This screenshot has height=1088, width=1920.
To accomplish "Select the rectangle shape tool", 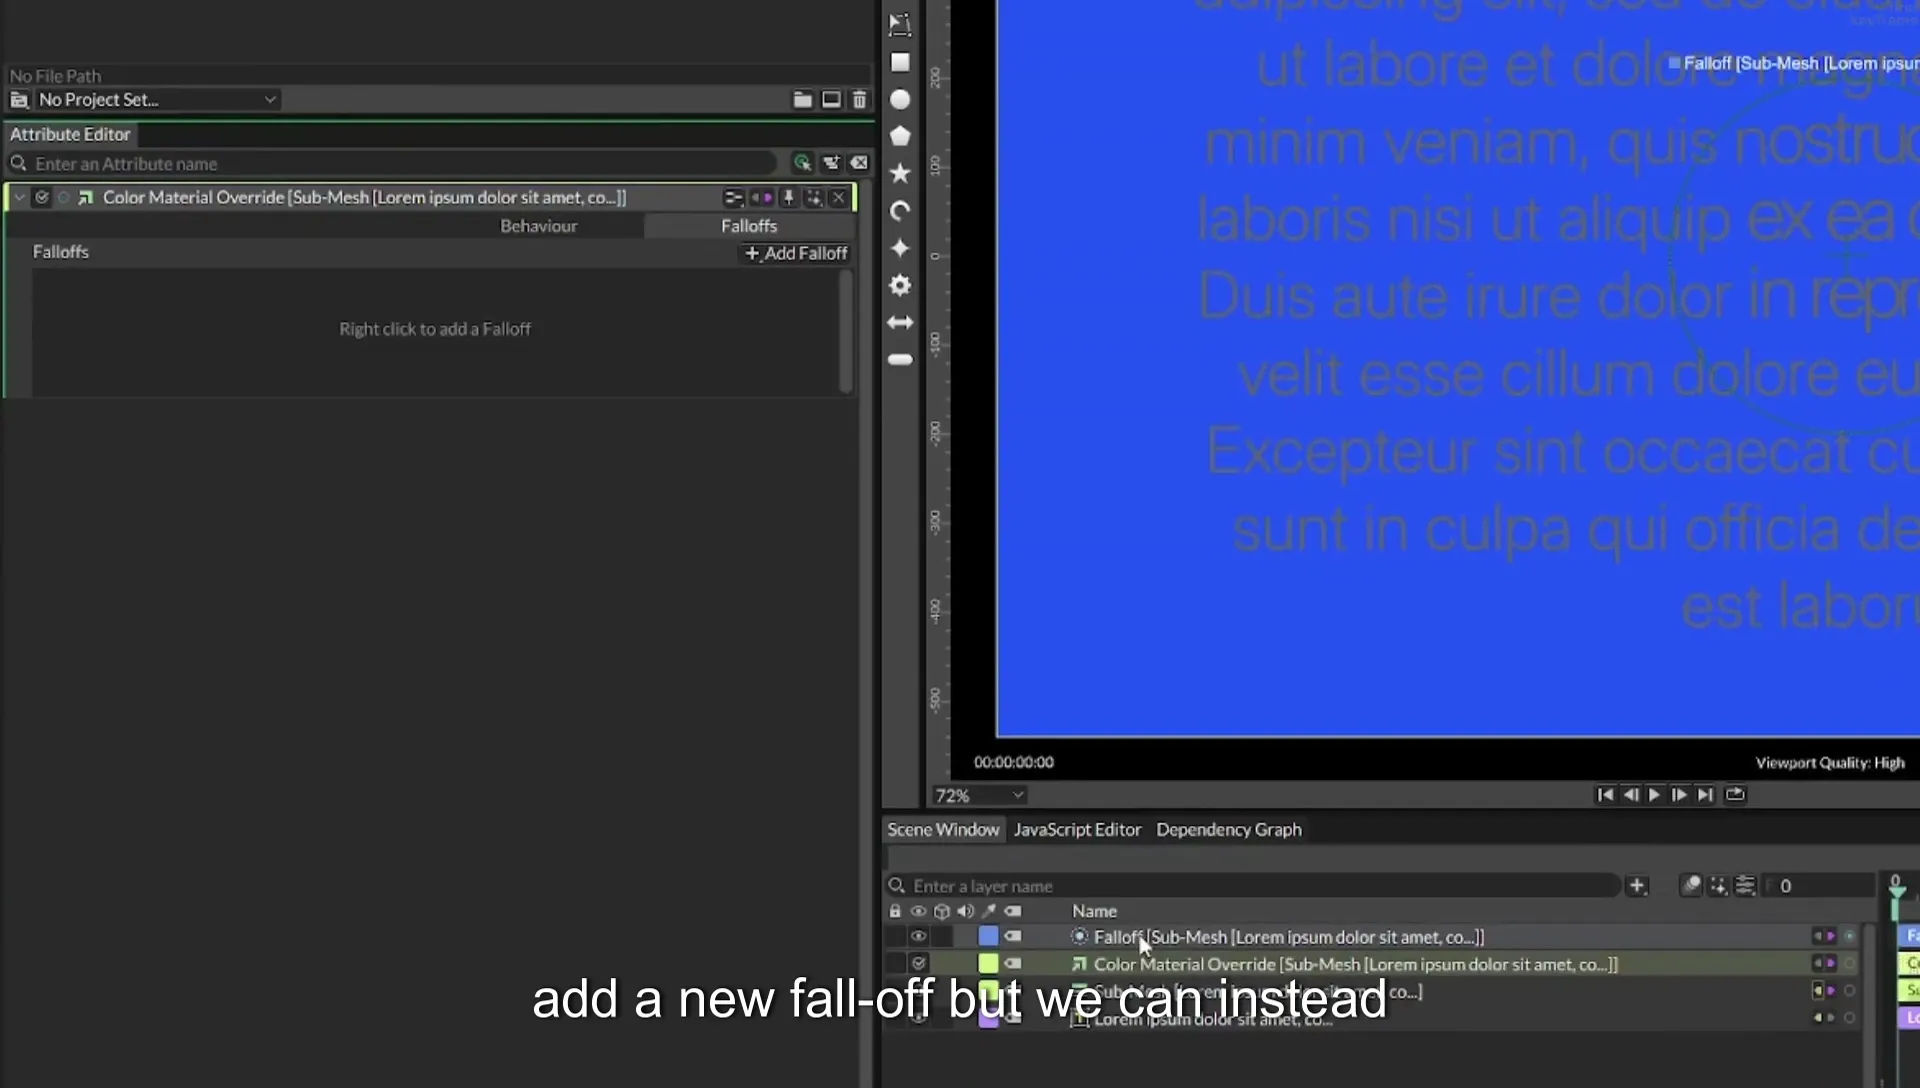I will coord(900,62).
